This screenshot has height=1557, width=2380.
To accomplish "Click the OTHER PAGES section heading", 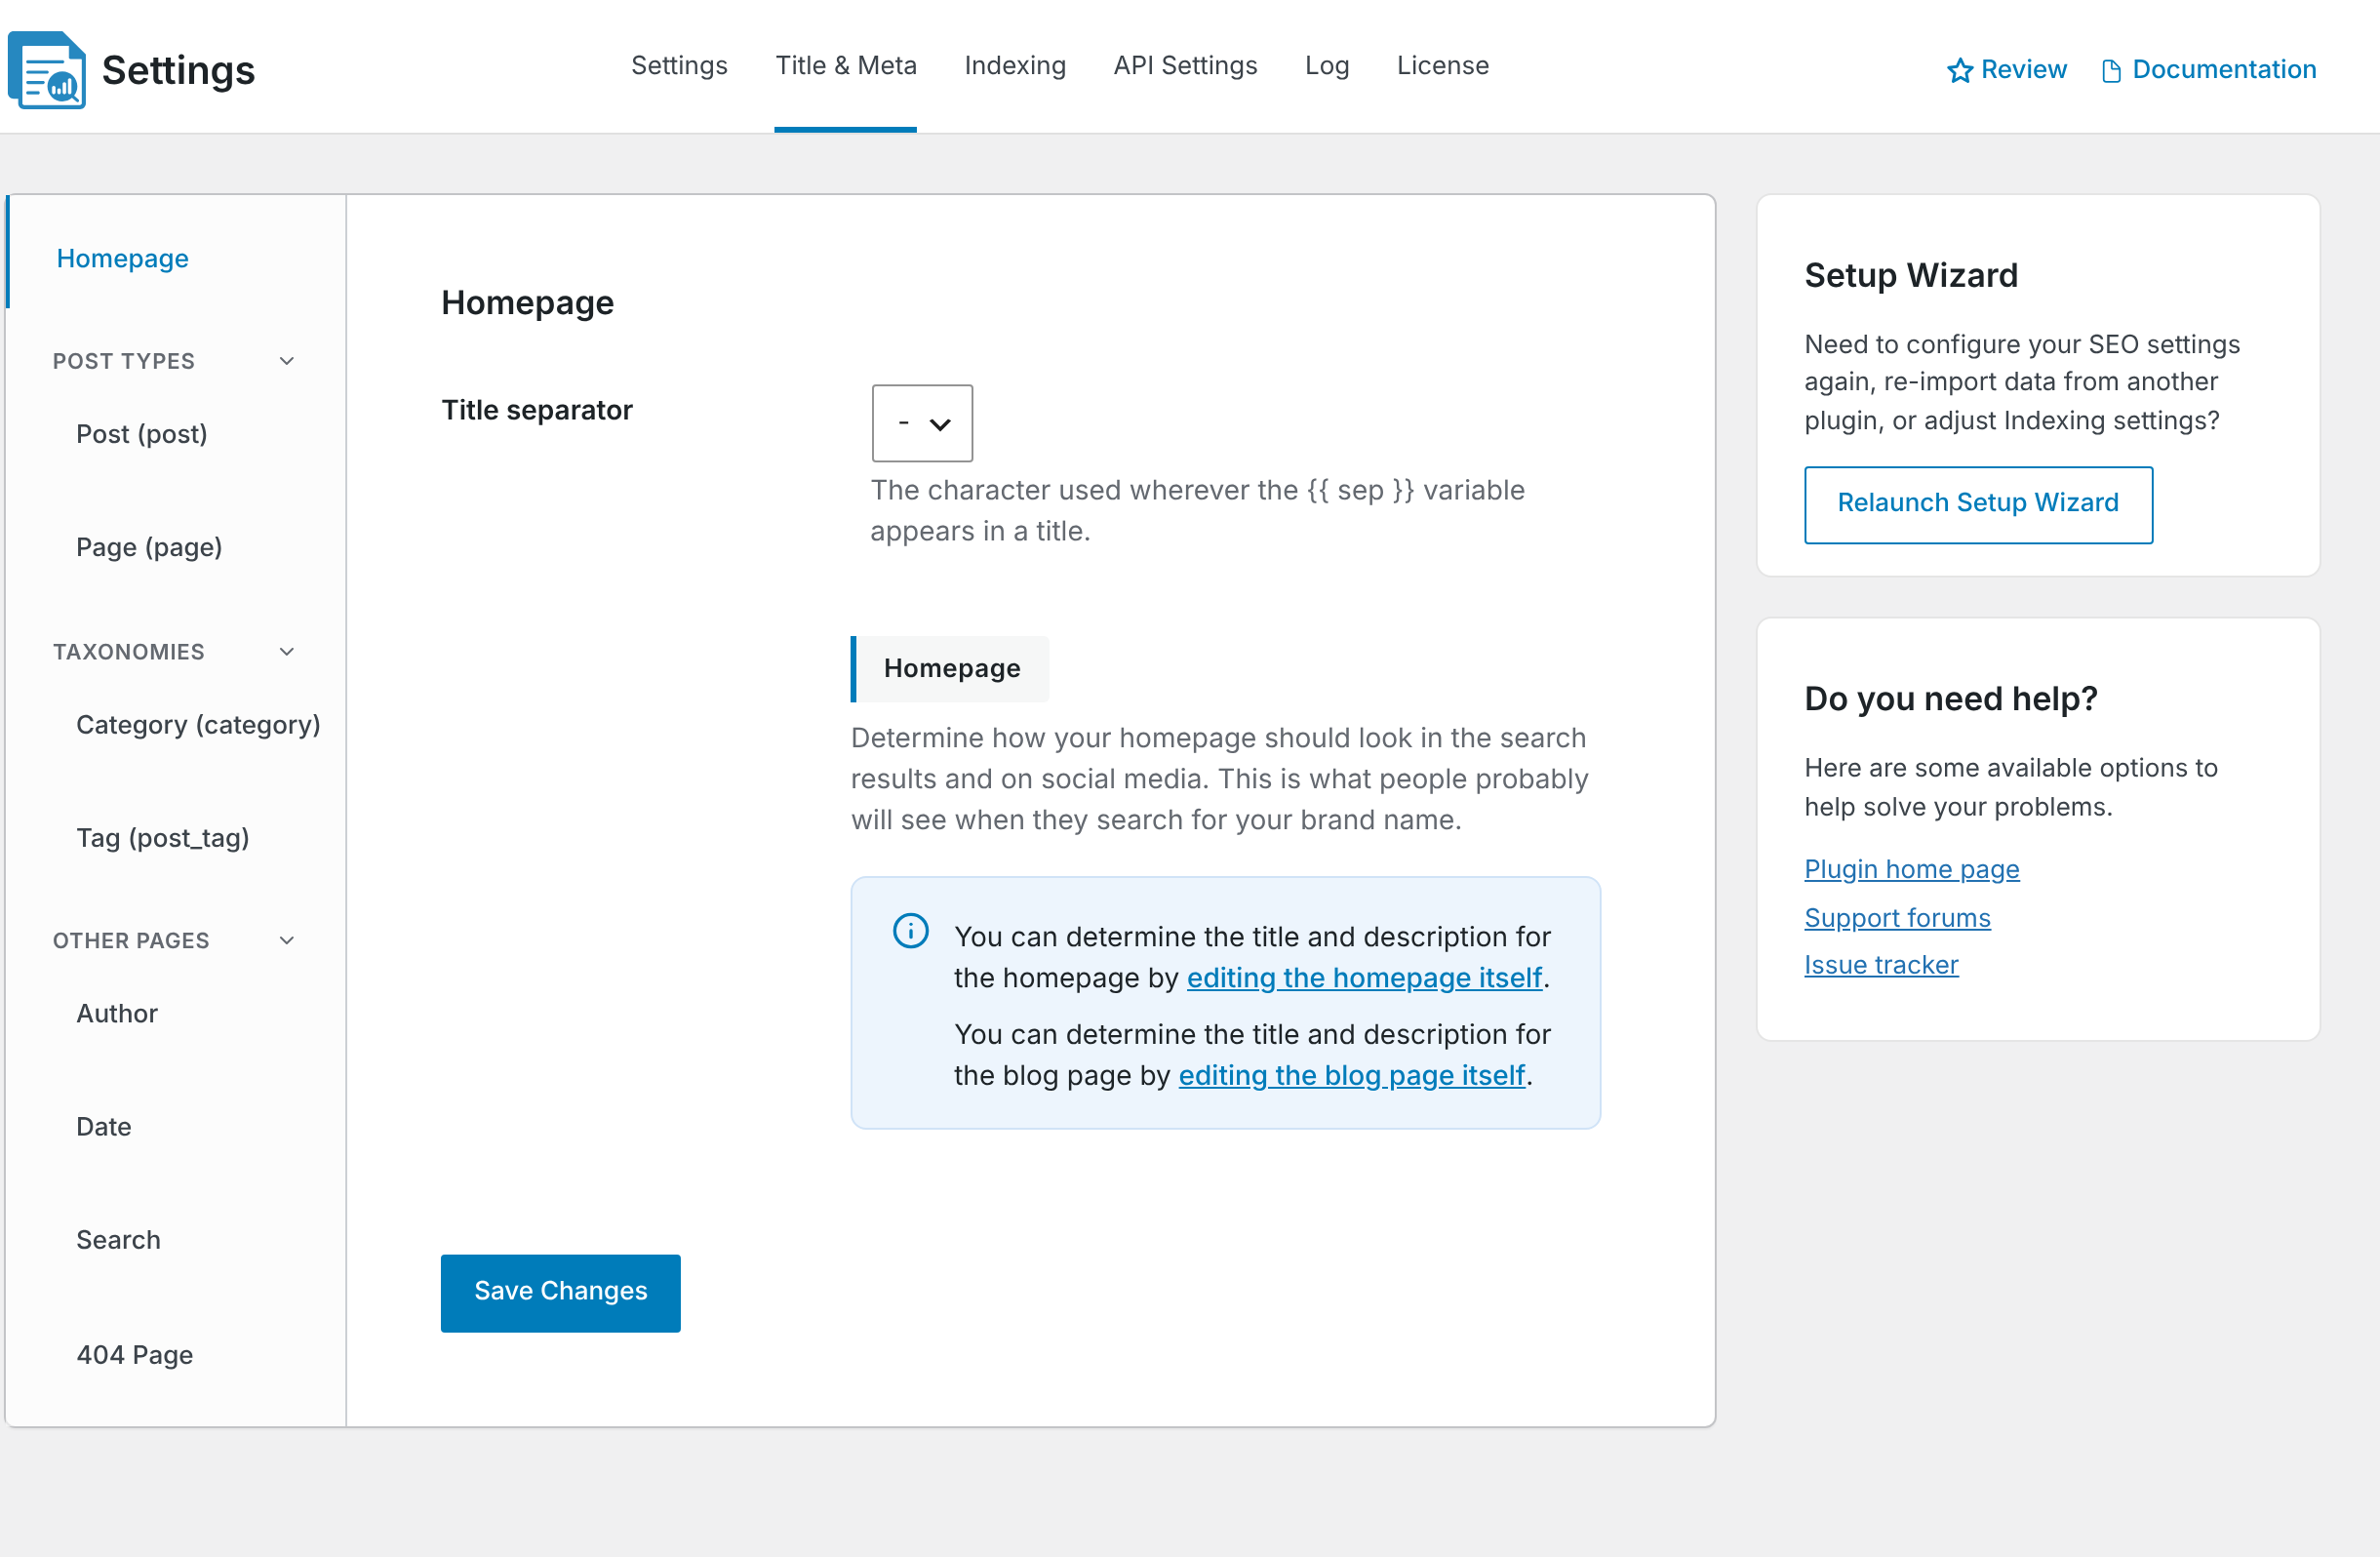I will 131,941.
